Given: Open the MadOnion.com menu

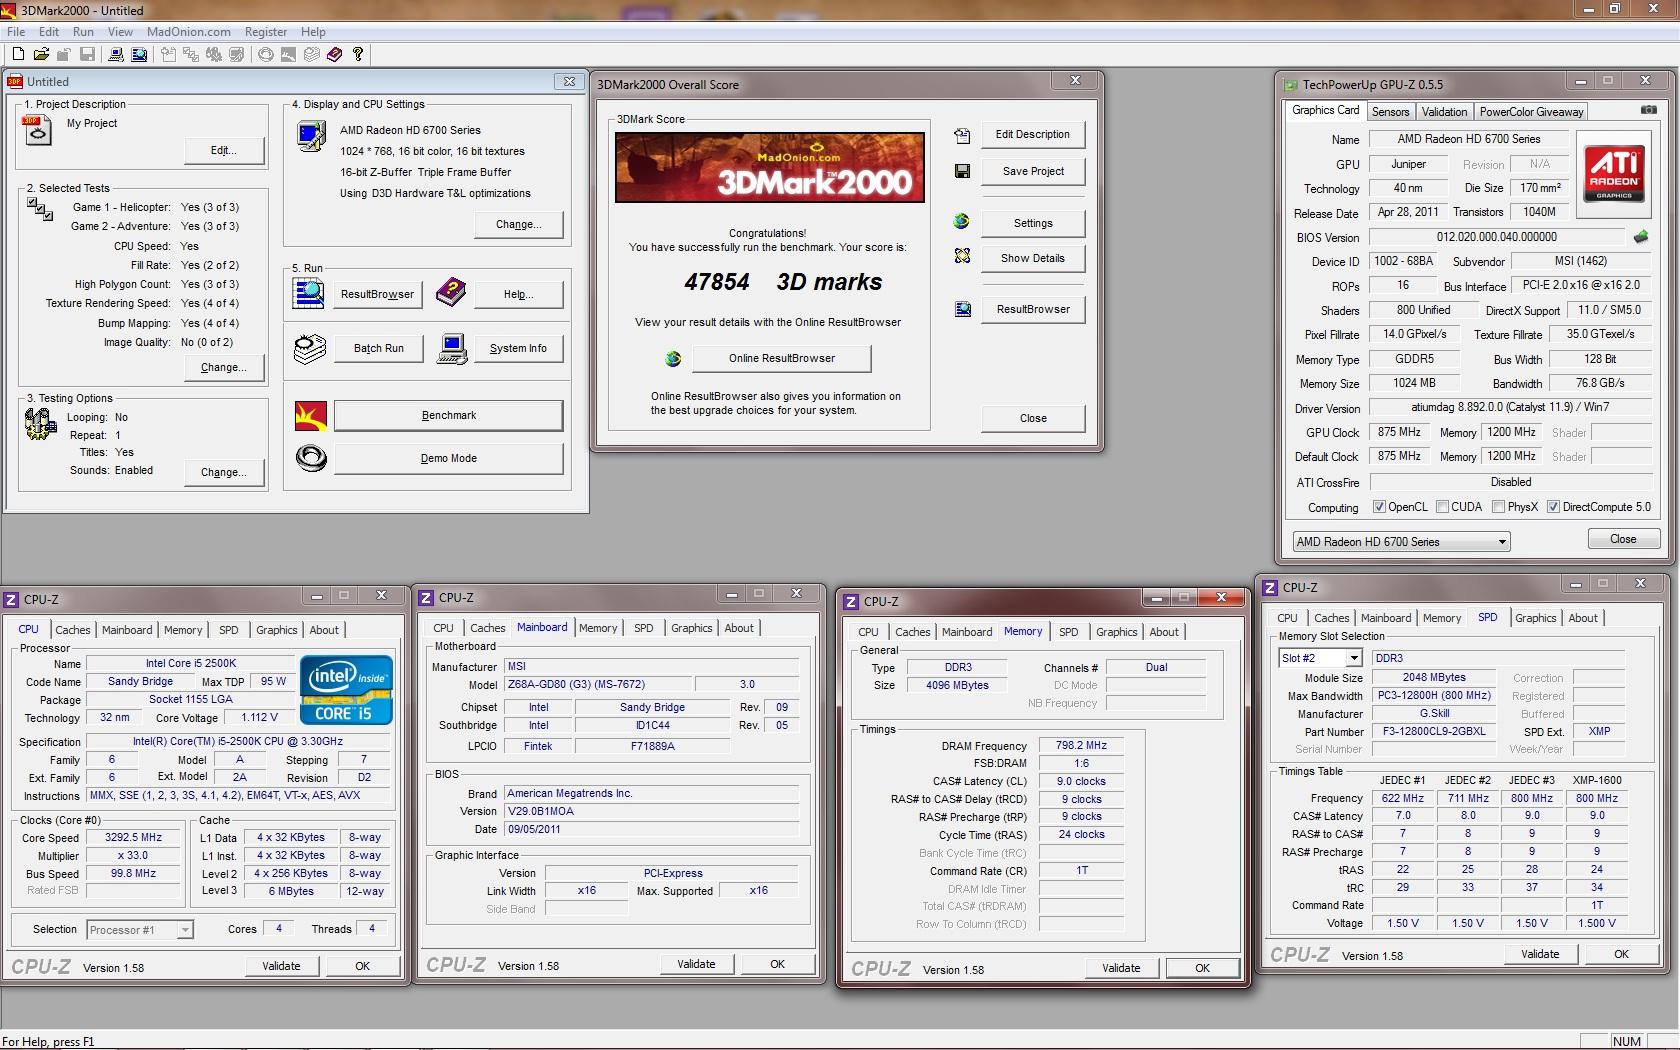Looking at the screenshot, I should click(188, 32).
